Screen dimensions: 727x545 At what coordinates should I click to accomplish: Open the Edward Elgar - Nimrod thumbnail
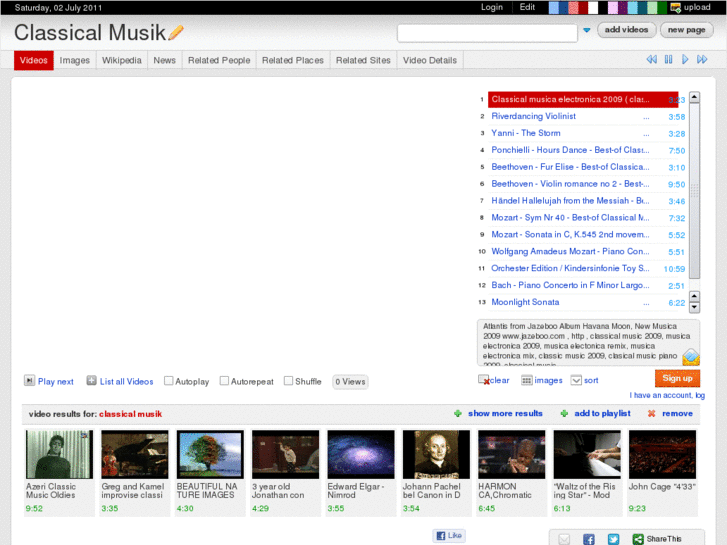click(x=361, y=454)
